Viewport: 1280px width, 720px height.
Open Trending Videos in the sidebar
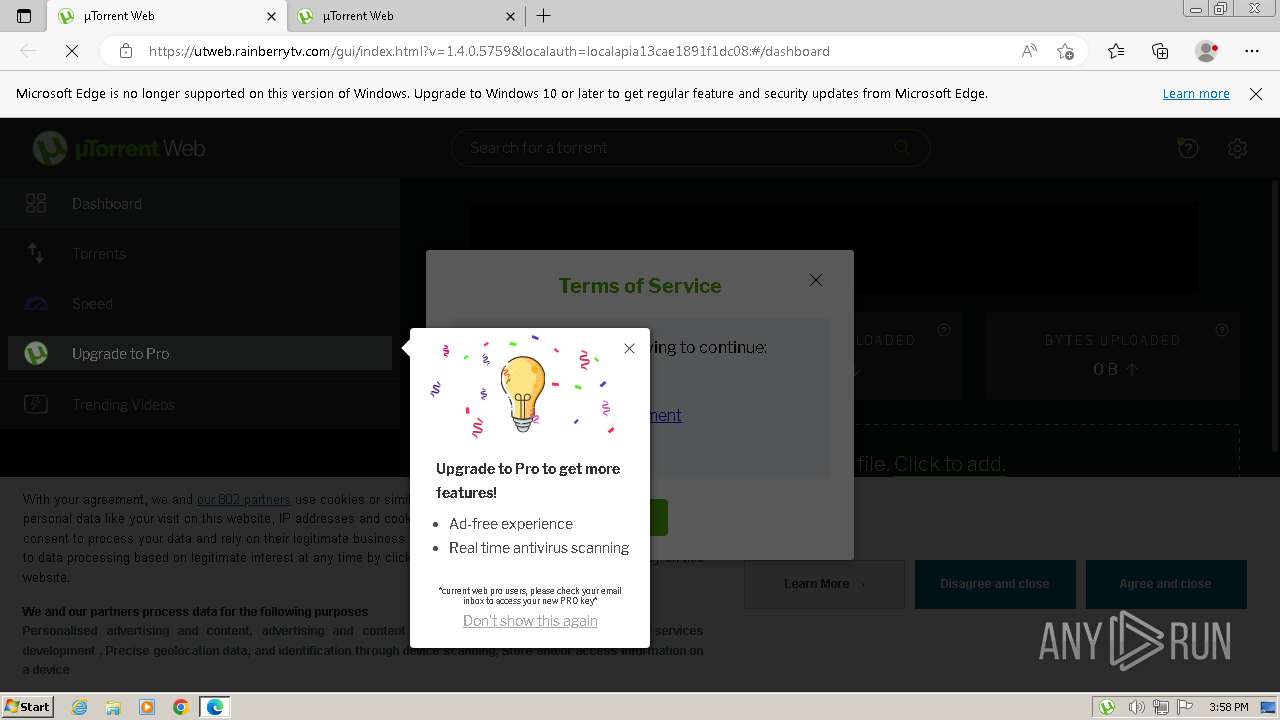200,404
